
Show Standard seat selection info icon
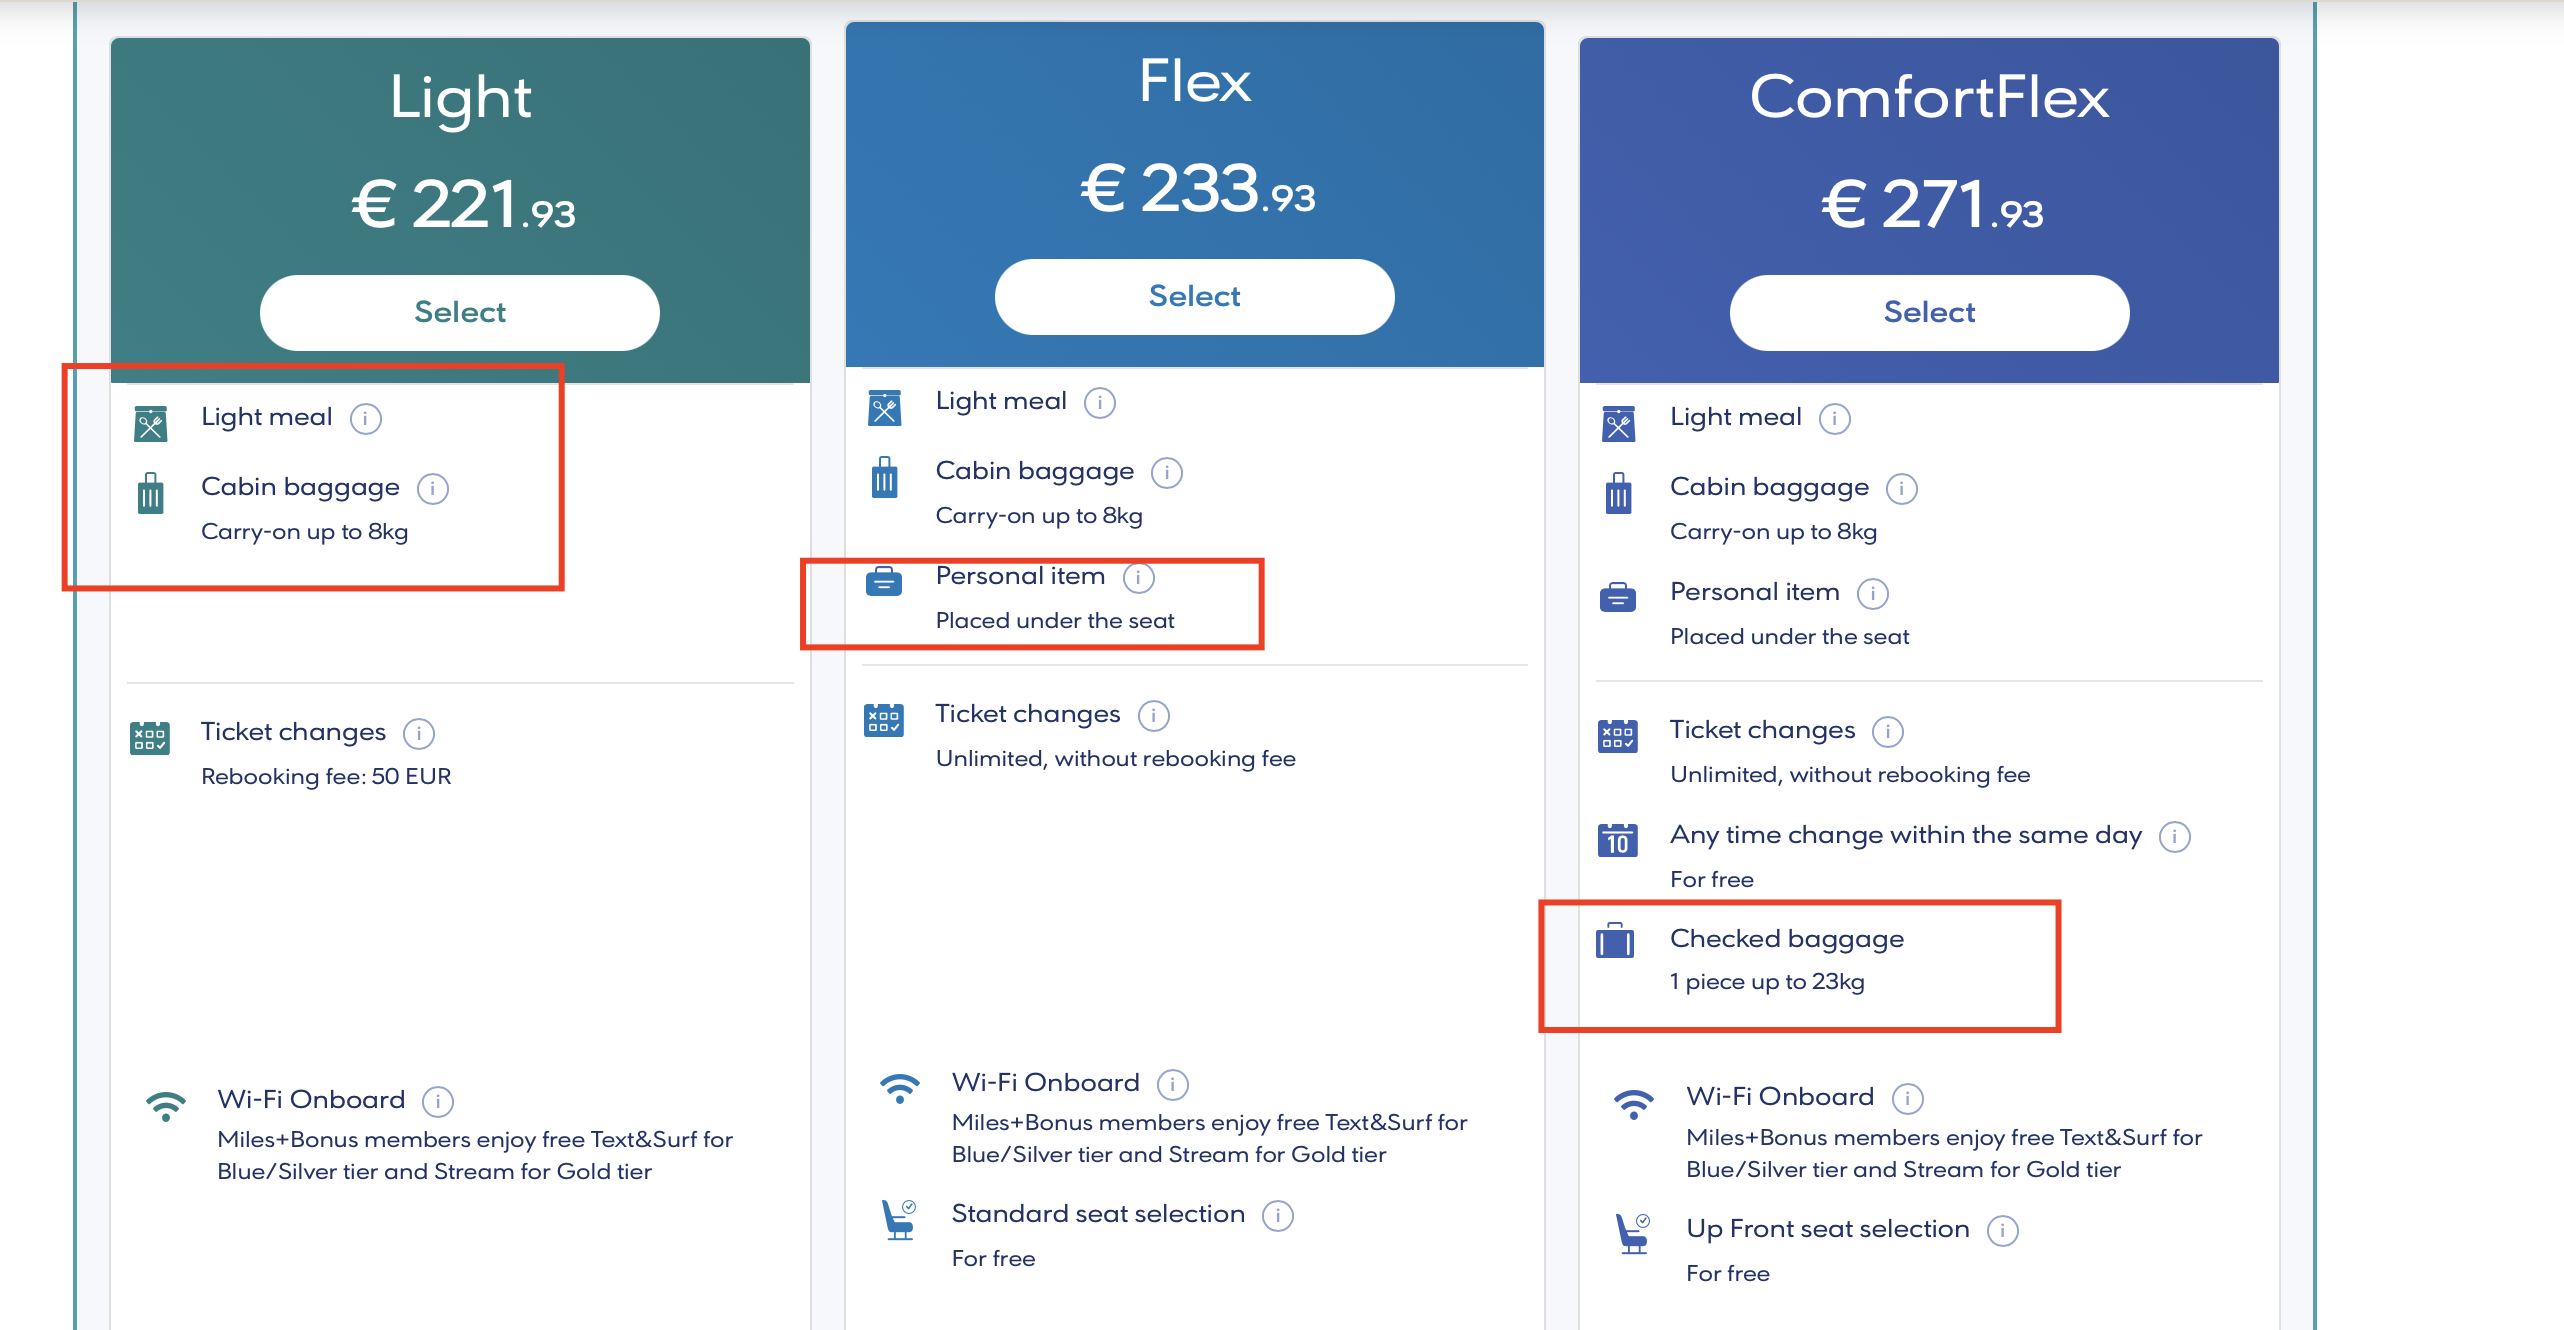[1278, 1215]
